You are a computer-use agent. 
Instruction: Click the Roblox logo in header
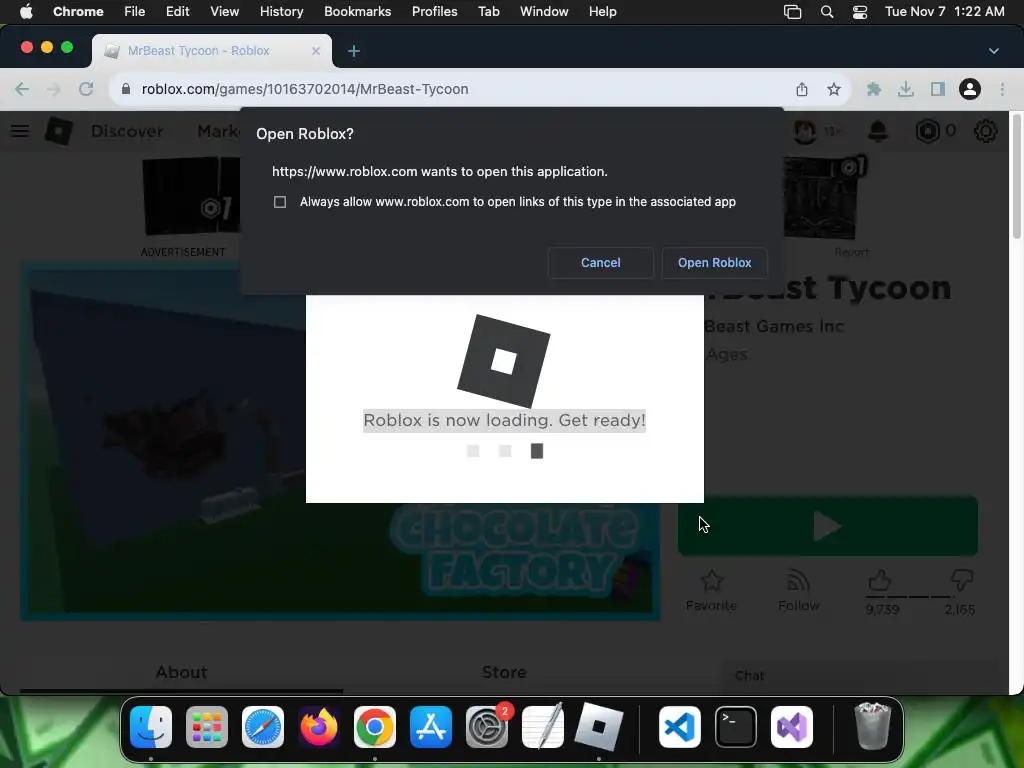click(59, 131)
